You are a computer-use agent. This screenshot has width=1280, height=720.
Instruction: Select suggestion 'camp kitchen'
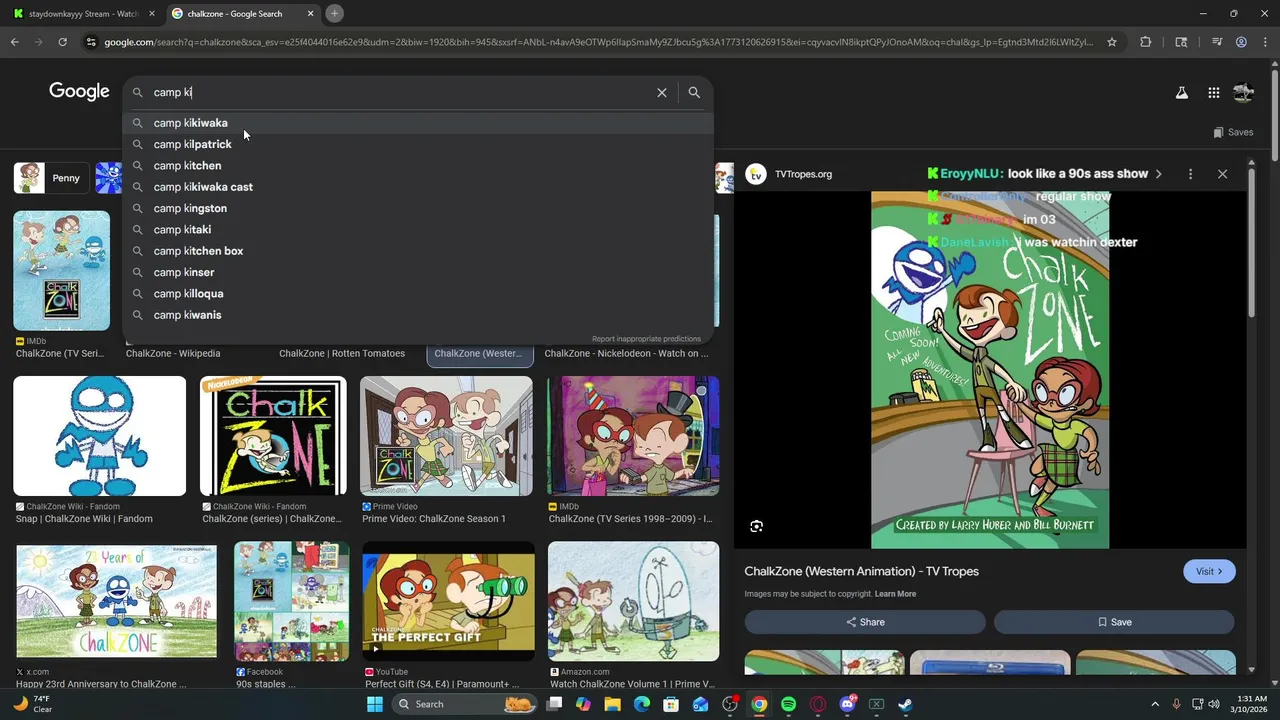tap(418, 166)
